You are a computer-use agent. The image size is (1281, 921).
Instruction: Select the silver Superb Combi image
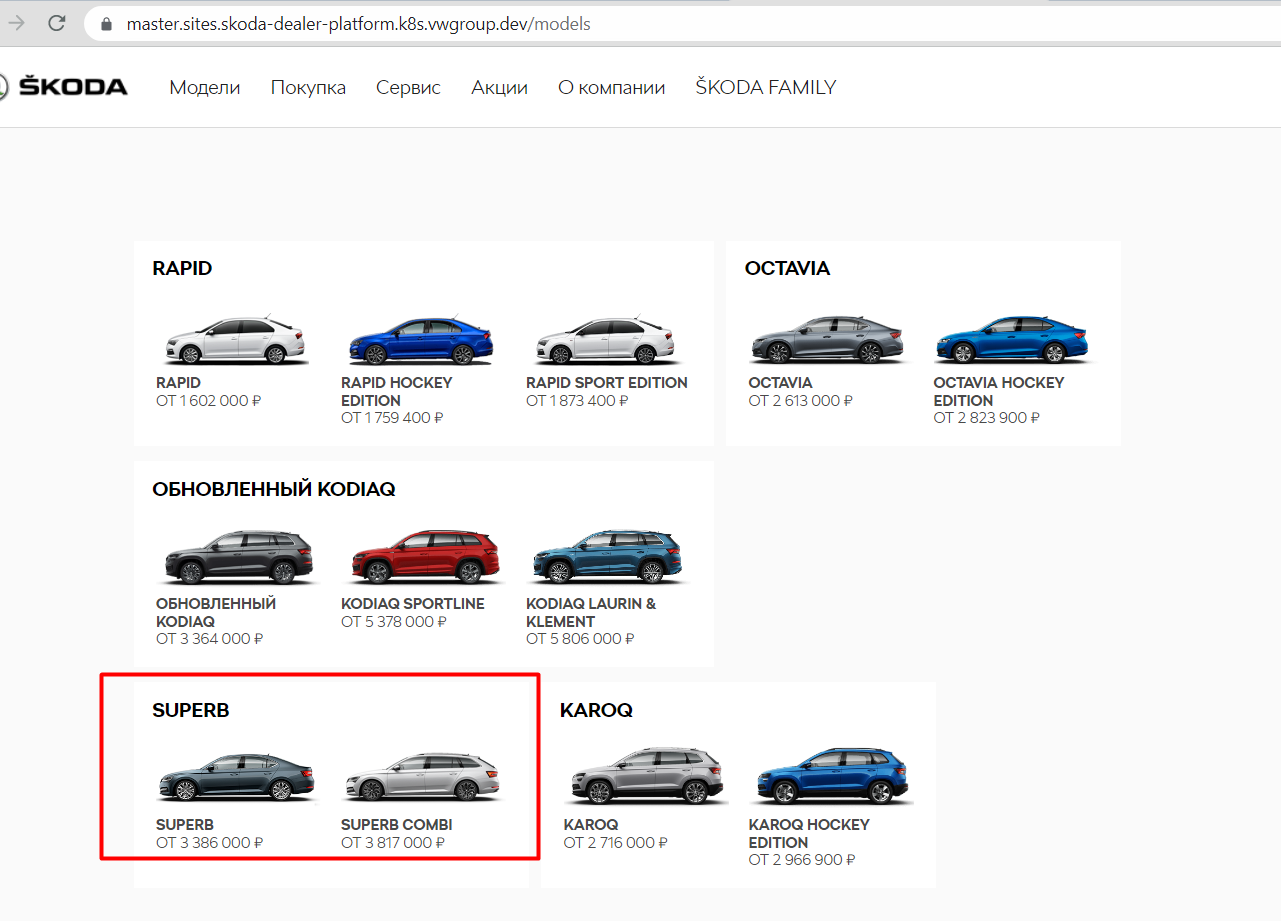[422, 778]
